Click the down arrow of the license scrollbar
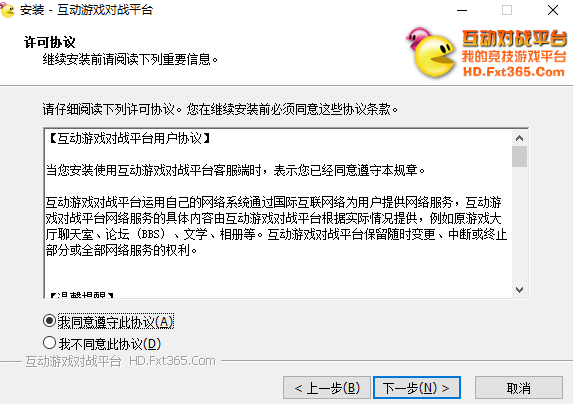The height and width of the screenshot is (404, 573). point(519,290)
